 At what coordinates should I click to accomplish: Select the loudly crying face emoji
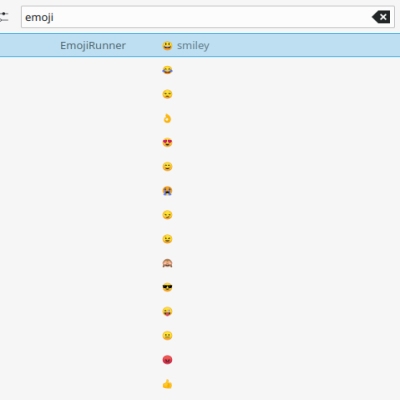(167, 191)
